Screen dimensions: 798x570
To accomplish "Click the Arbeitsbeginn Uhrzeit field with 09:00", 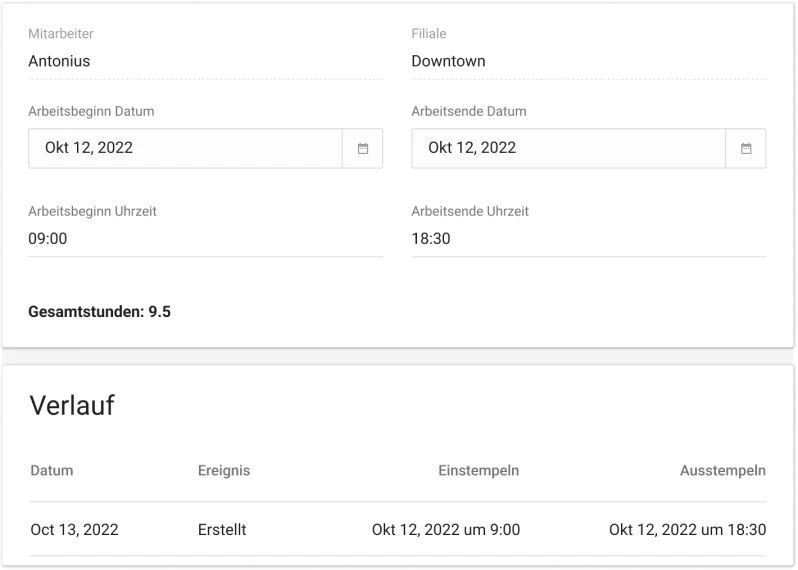I will (x=204, y=239).
